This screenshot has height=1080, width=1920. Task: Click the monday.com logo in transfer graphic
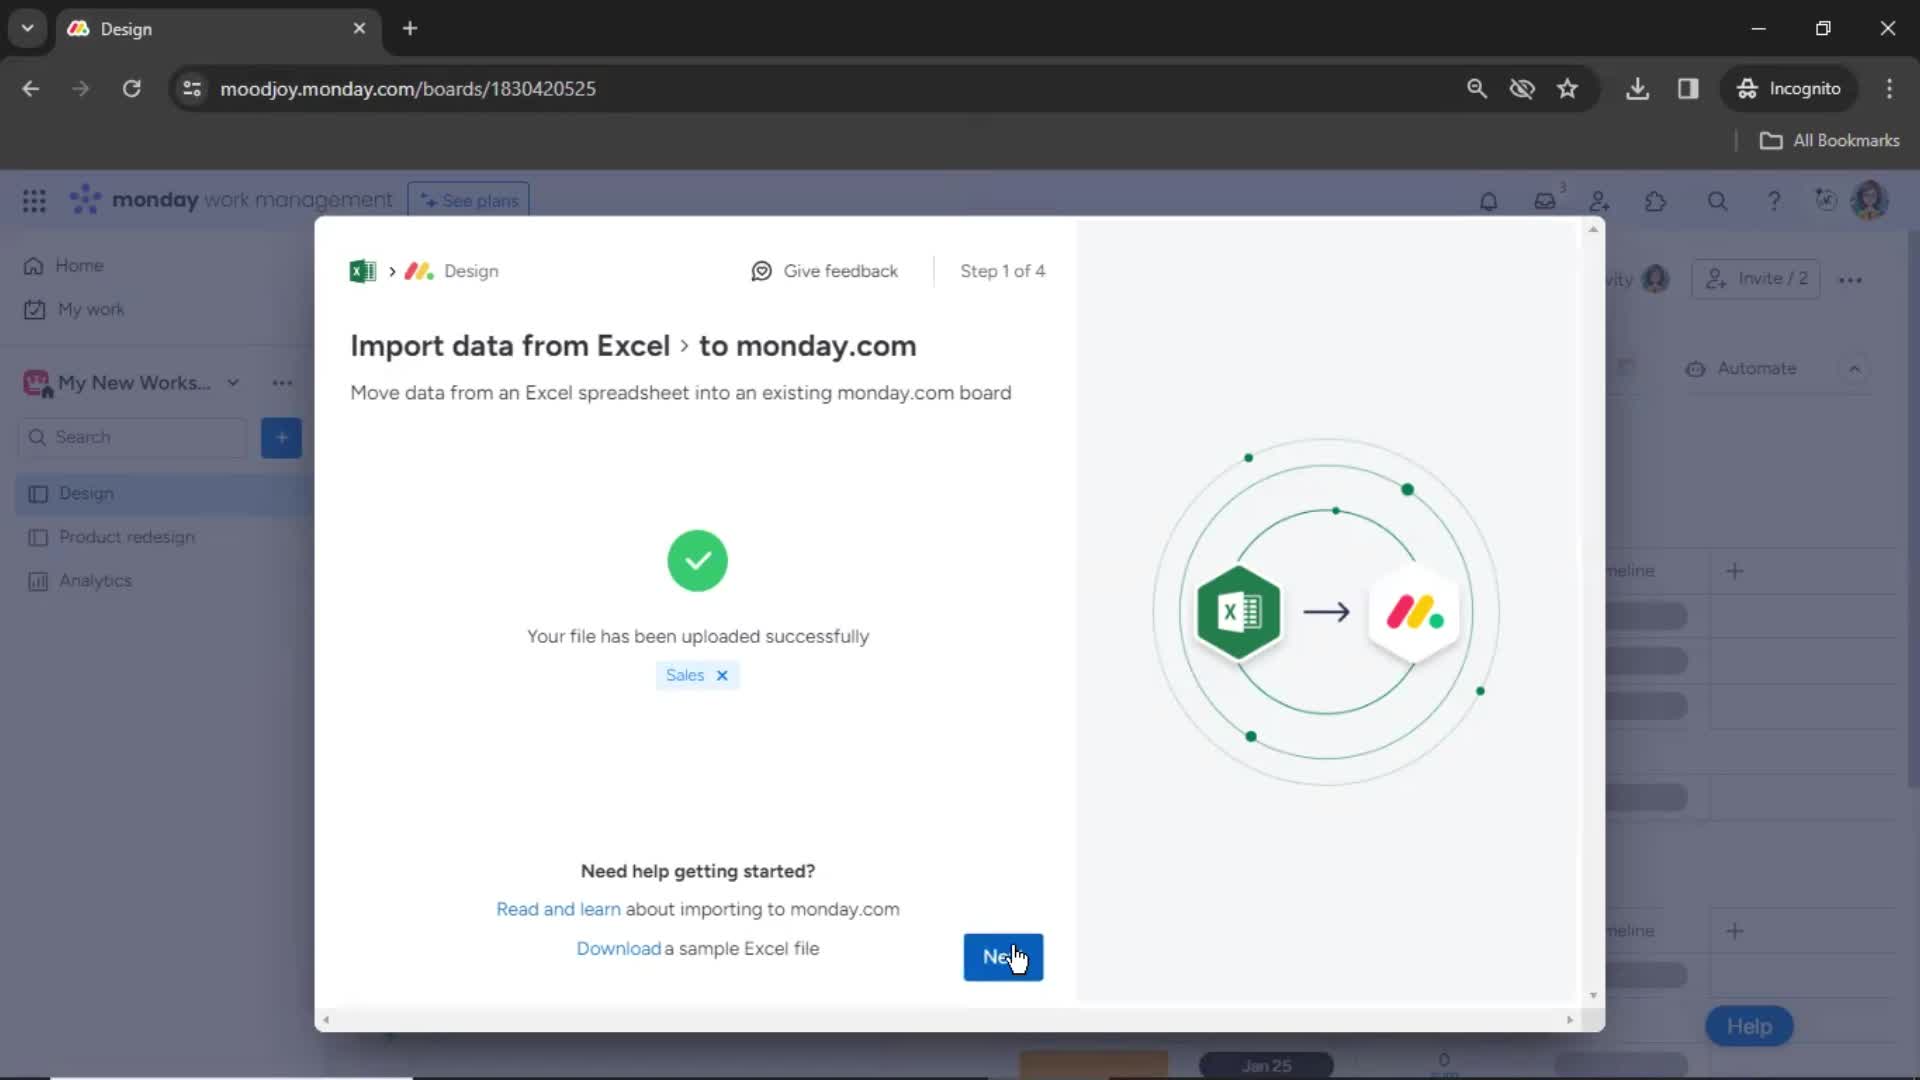1415,609
